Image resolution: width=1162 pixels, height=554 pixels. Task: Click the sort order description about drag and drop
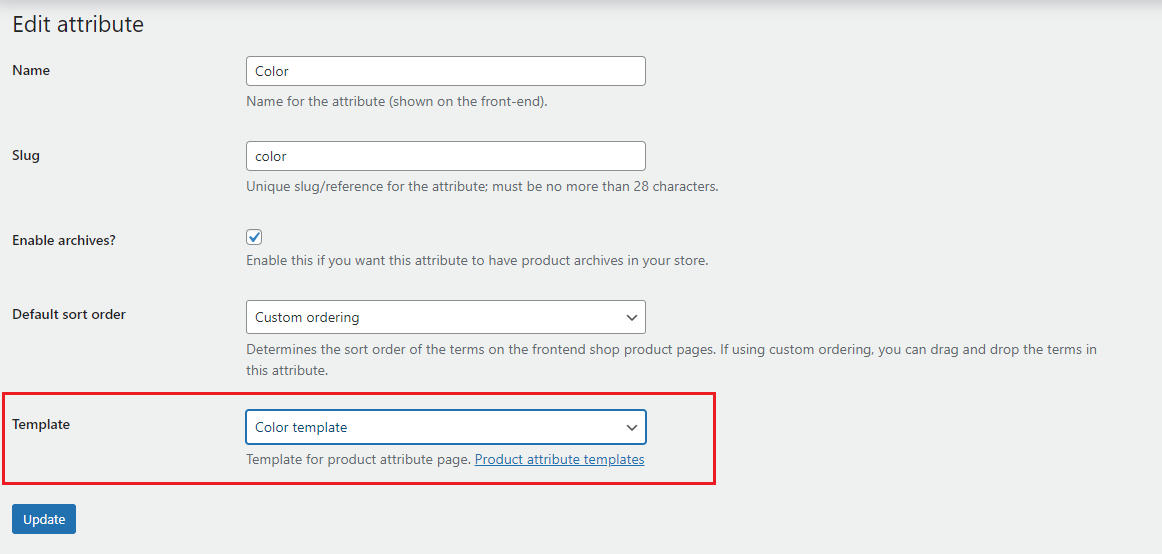click(x=671, y=359)
